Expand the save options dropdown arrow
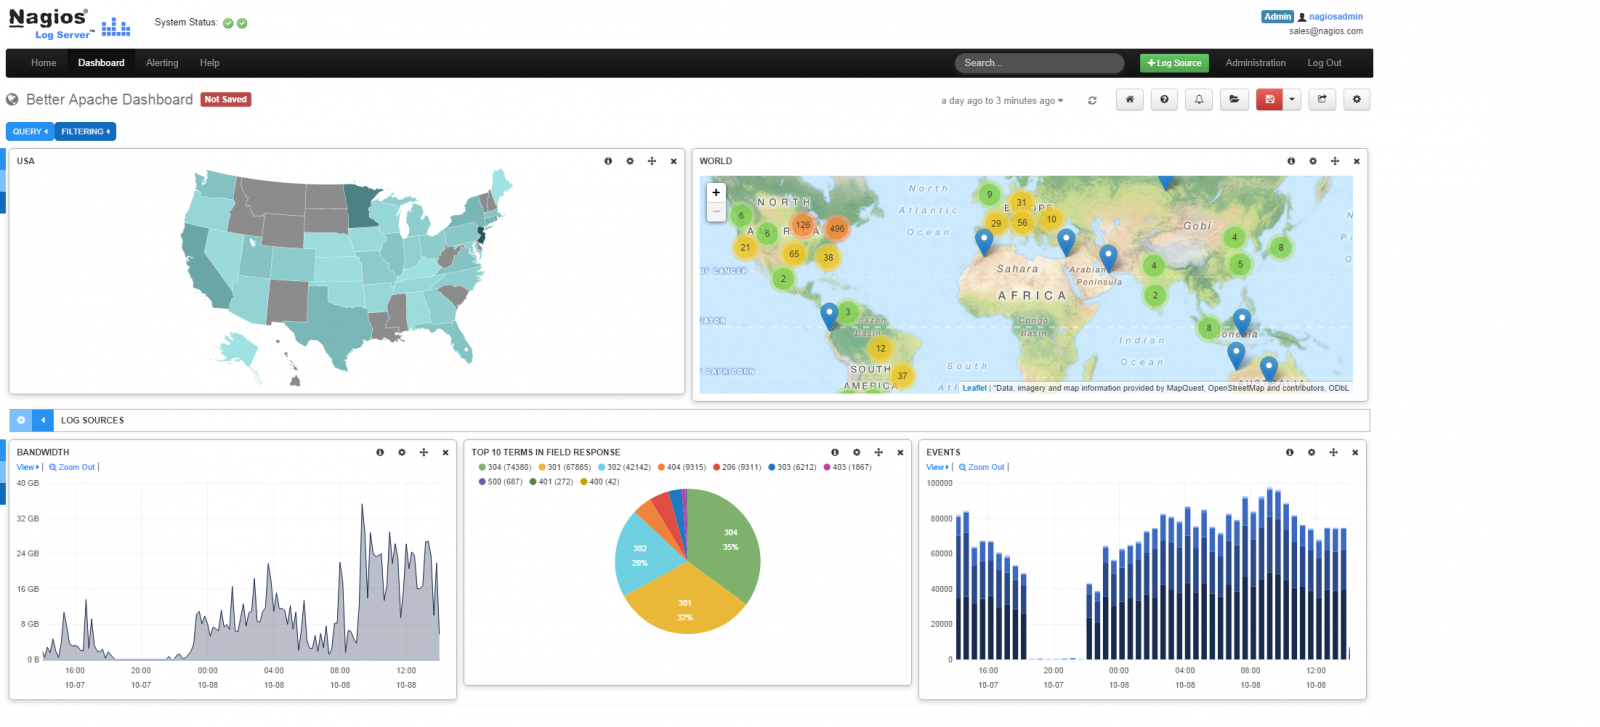 tap(1292, 99)
